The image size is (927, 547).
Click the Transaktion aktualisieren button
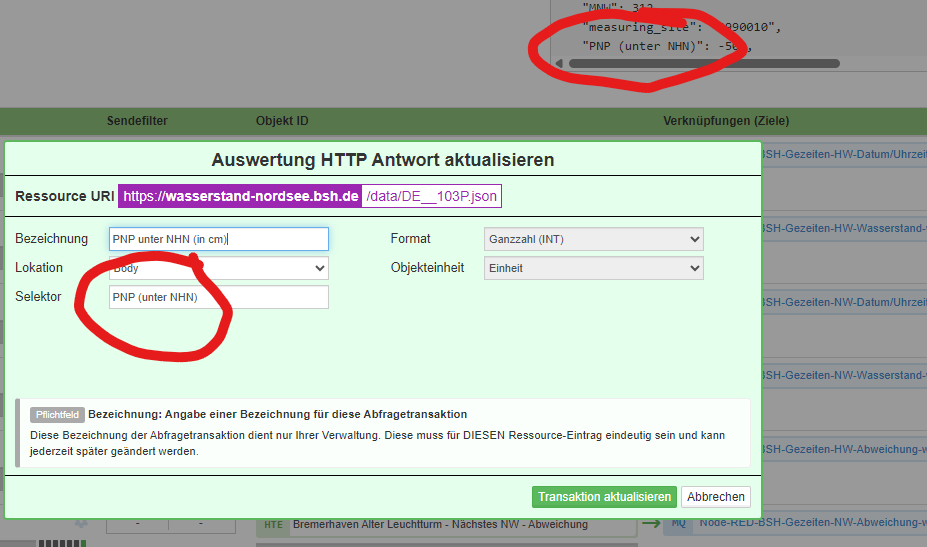604,497
